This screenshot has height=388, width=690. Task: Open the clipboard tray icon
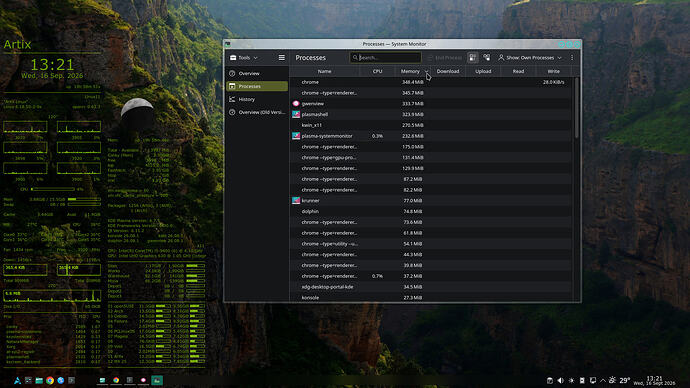coord(550,381)
